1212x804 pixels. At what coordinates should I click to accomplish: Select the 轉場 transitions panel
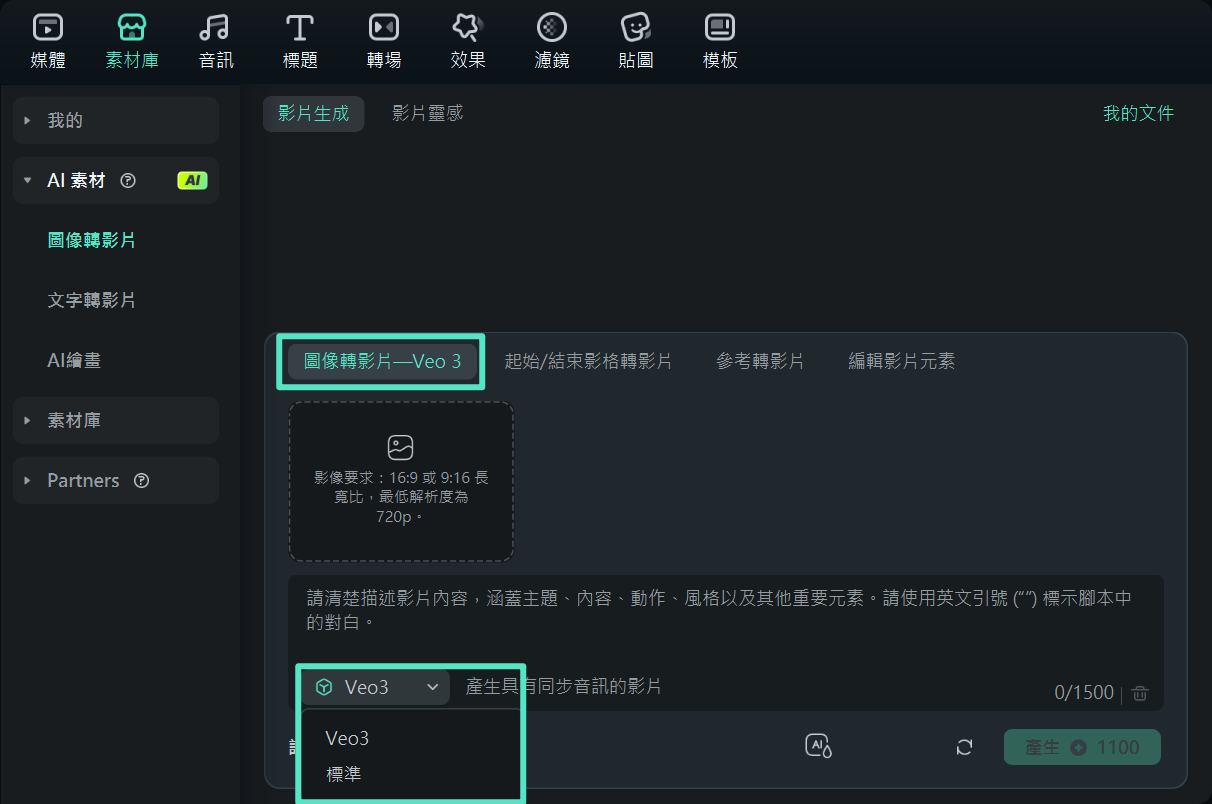(383, 40)
